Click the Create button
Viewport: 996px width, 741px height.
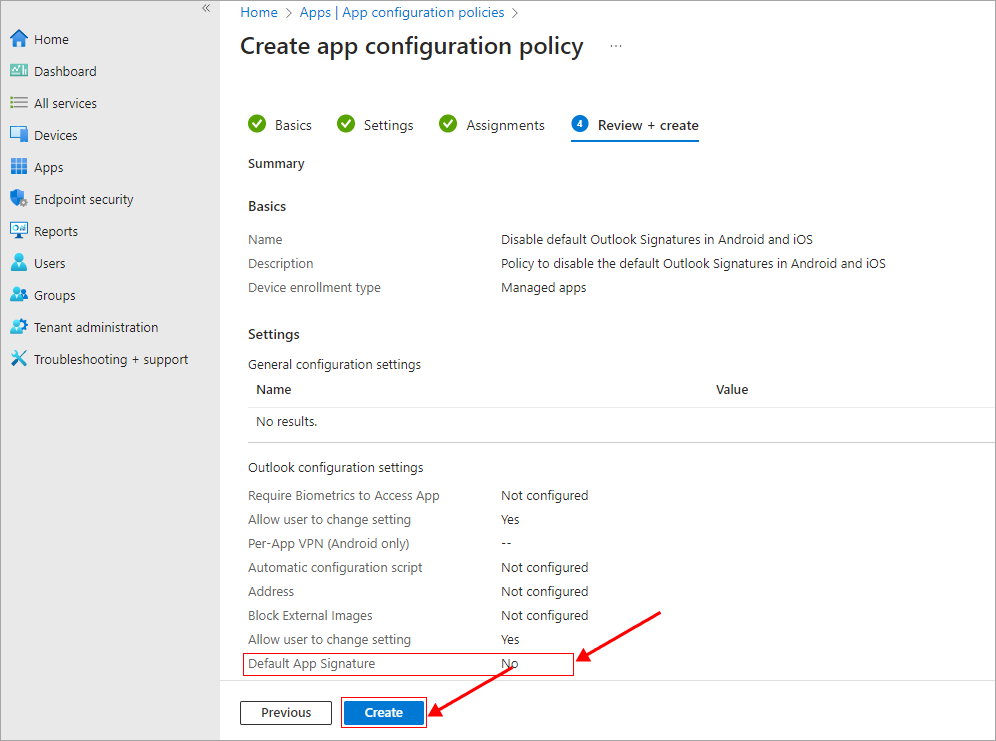(x=384, y=712)
